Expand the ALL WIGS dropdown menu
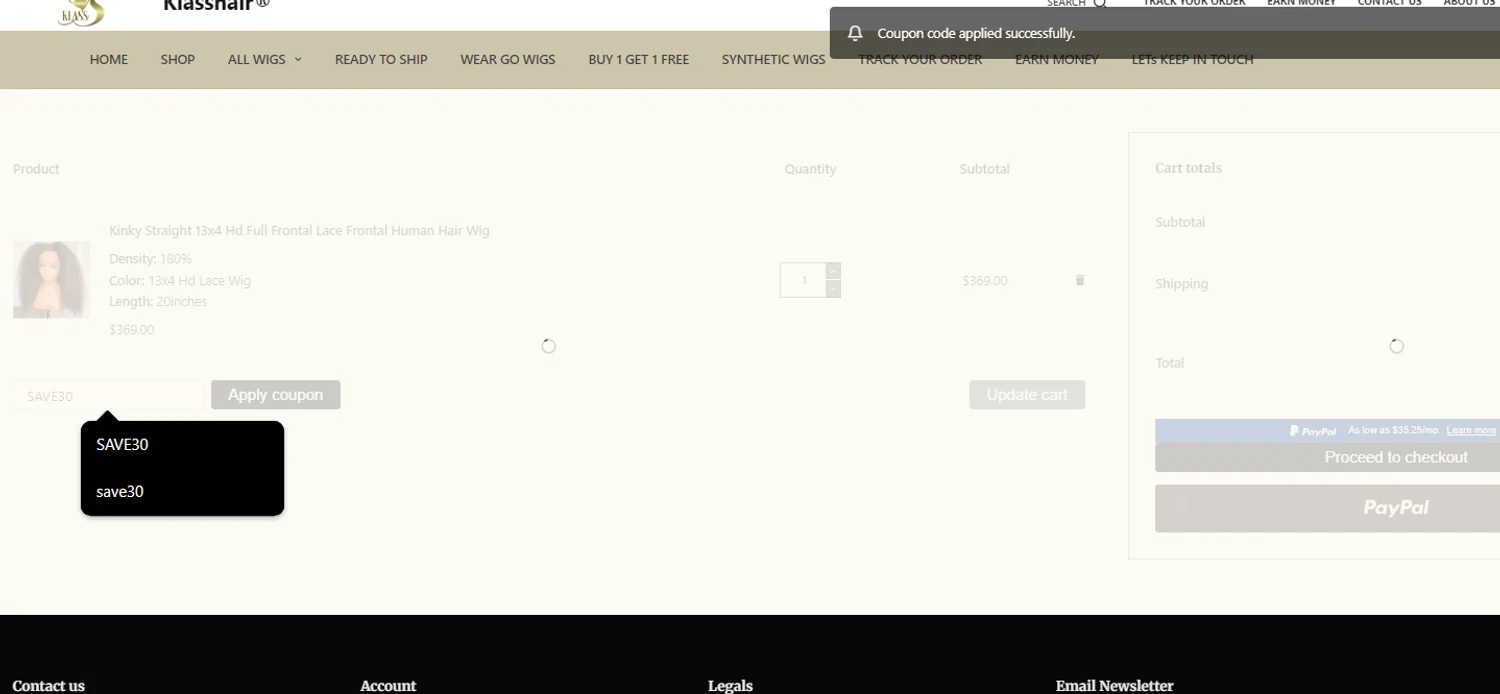Viewport: 1500px width, 694px height. (x=264, y=59)
